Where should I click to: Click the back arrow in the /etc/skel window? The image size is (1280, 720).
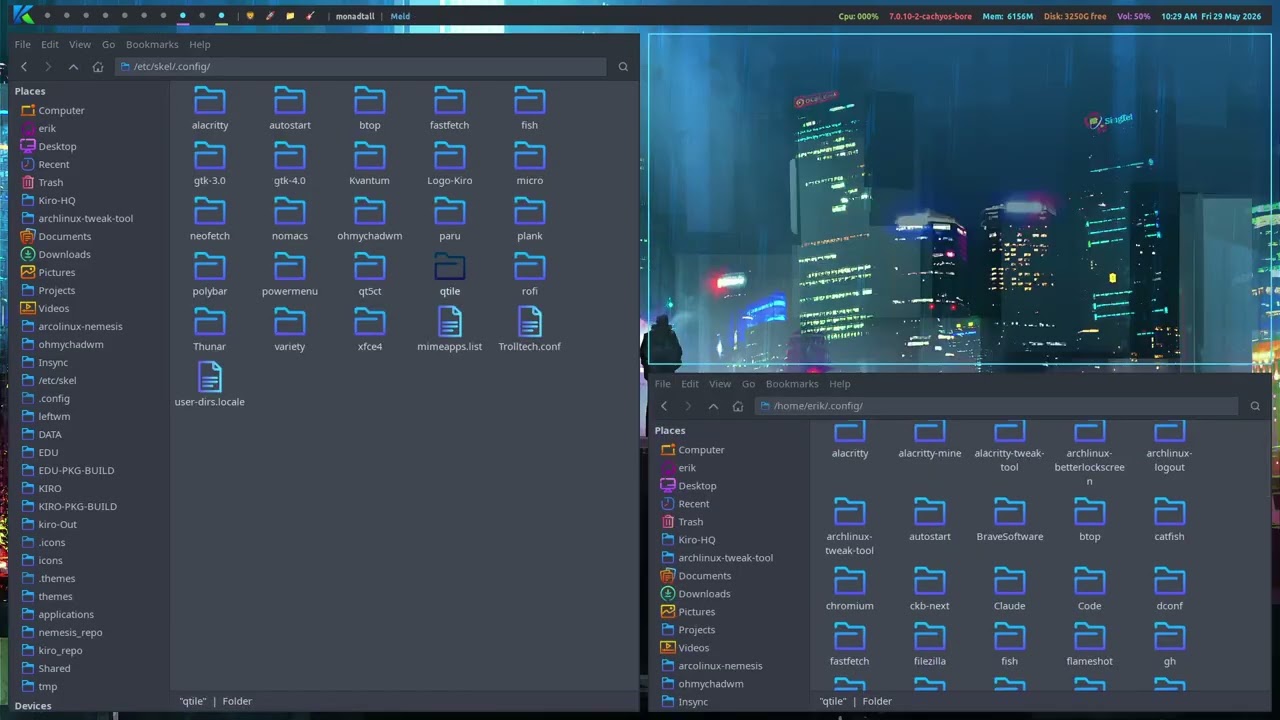tap(24, 67)
